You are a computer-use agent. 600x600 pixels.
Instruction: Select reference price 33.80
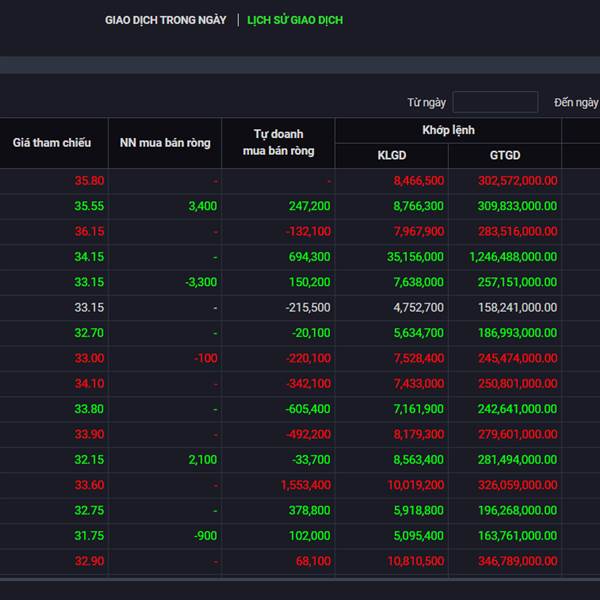tap(89, 409)
